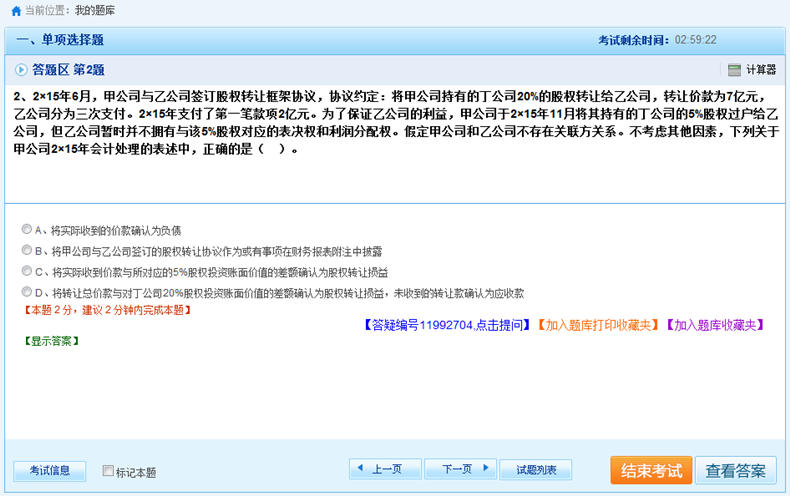Choose radio option C 股权转让损益
The height and width of the screenshot is (496, 790).
27,271
